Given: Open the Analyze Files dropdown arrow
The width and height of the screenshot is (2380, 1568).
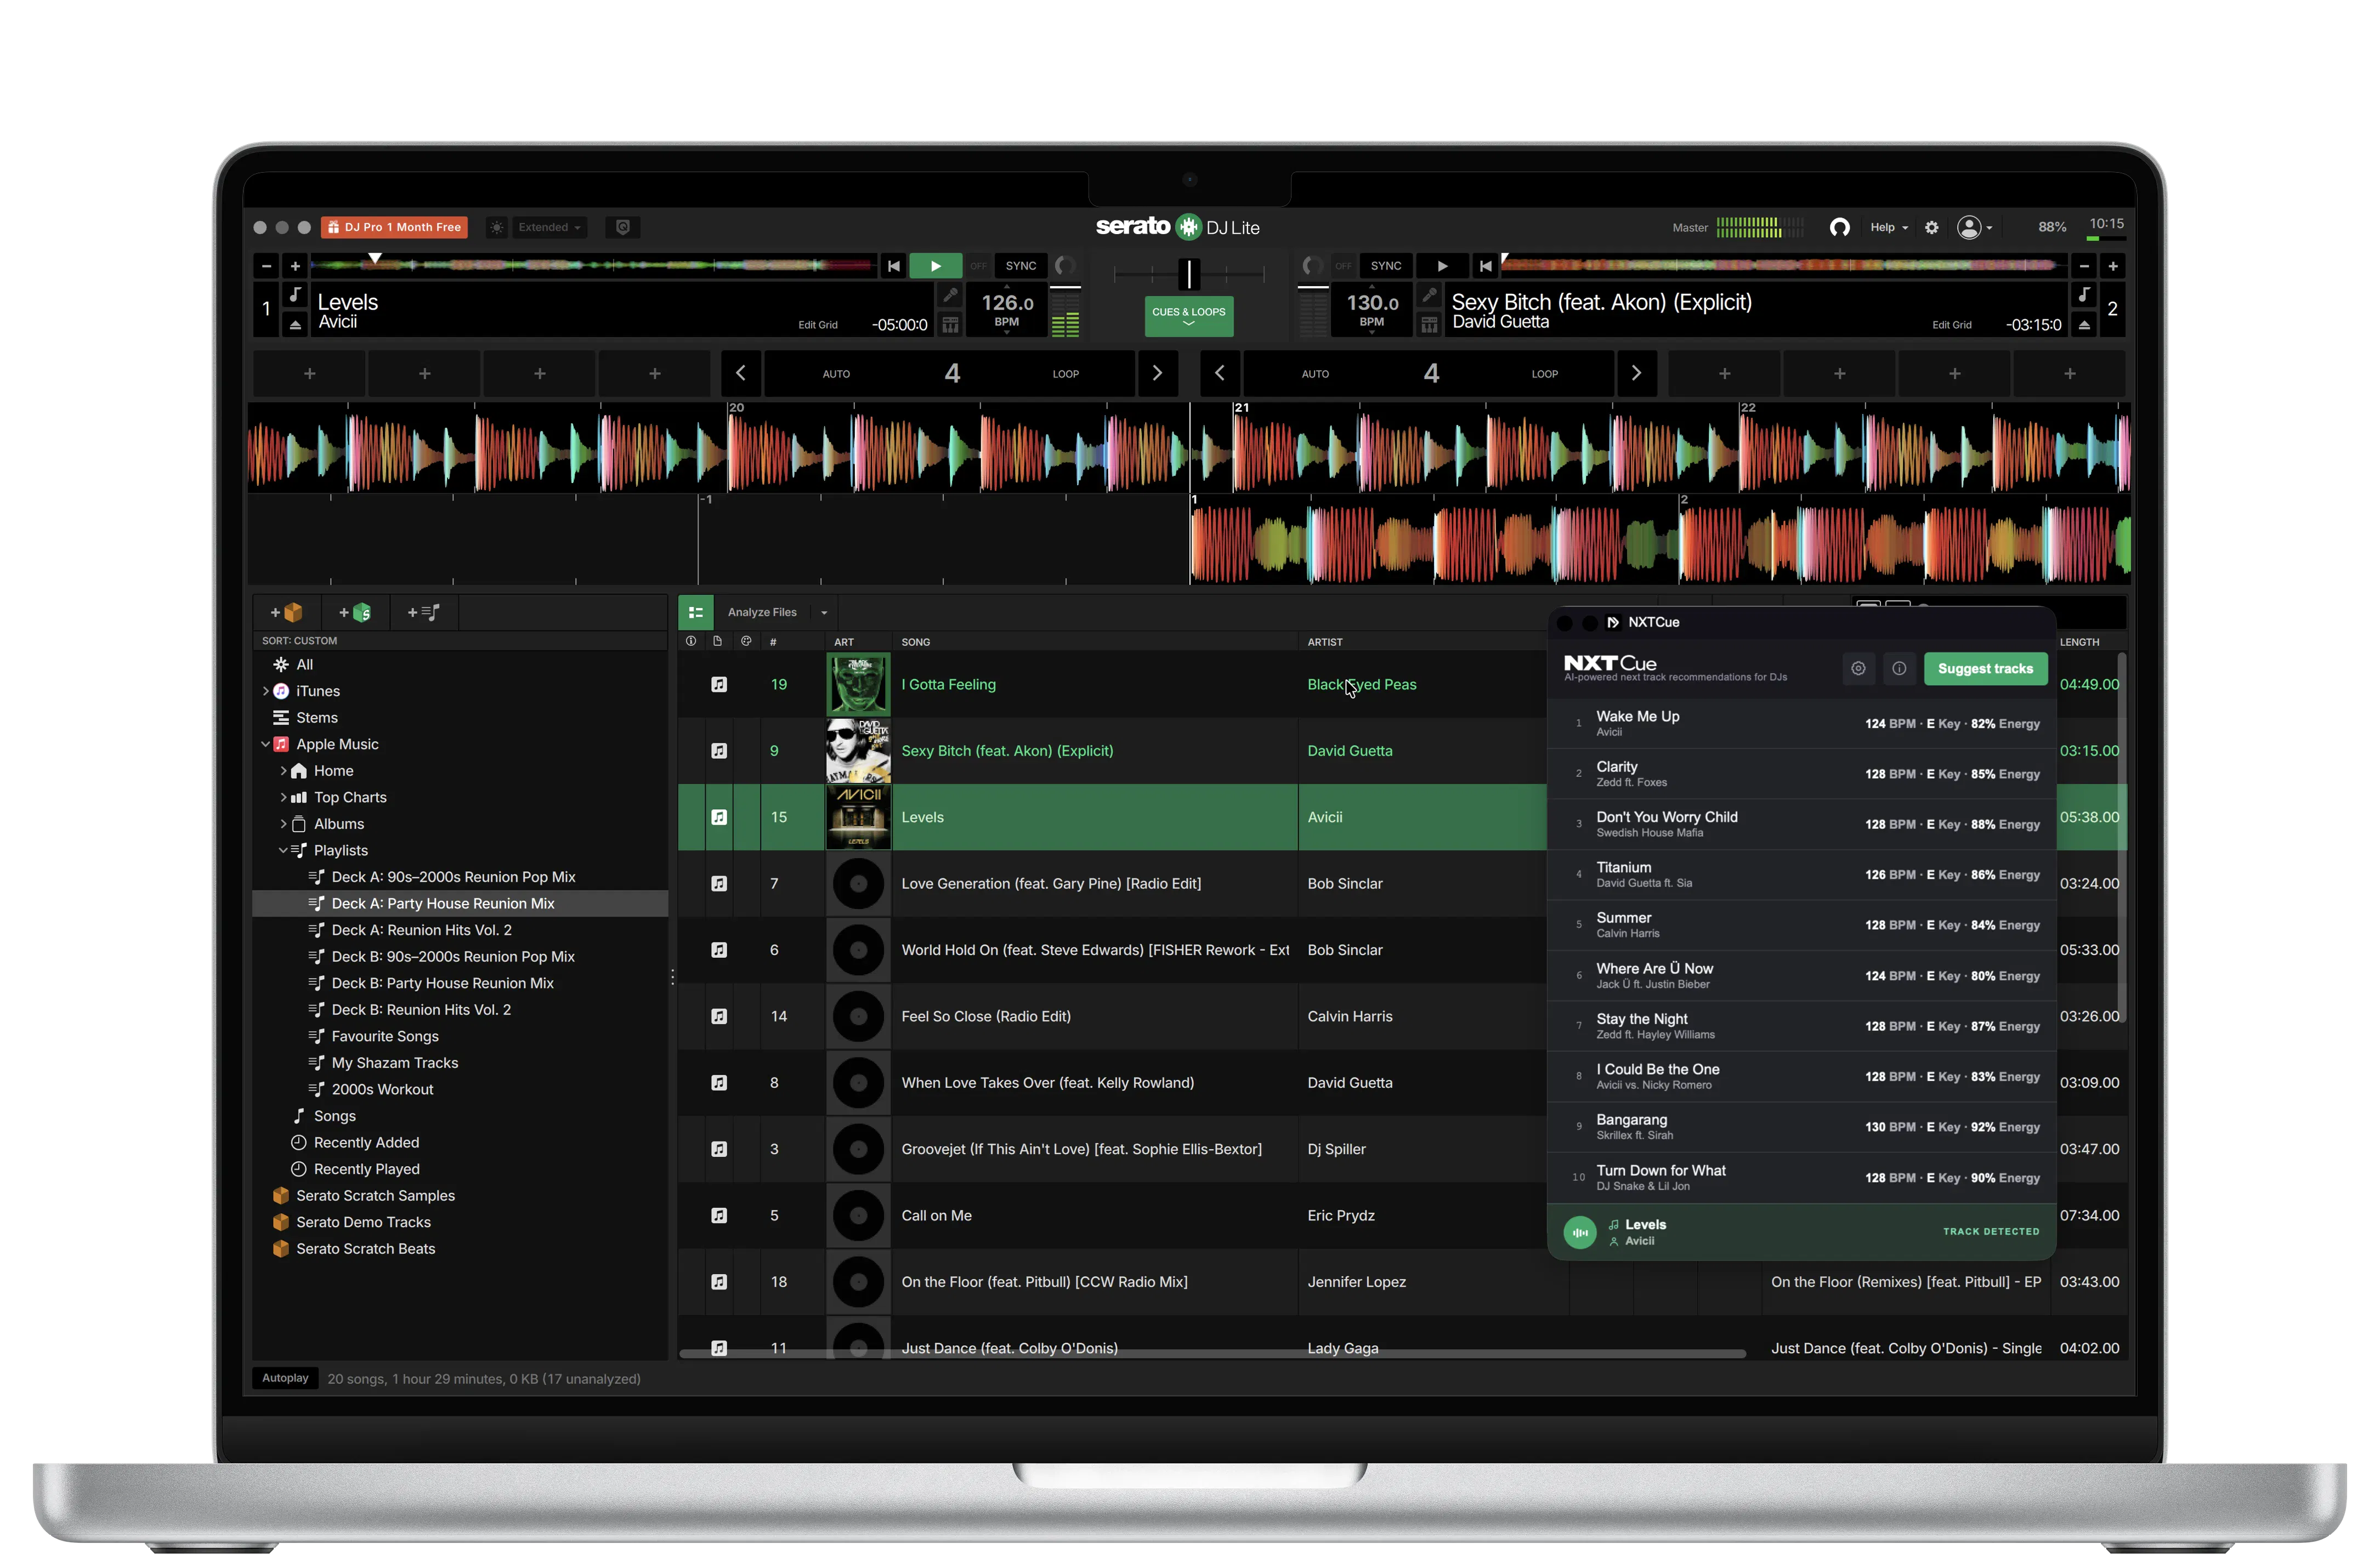Looking at the screenshot, I should 824,613.
